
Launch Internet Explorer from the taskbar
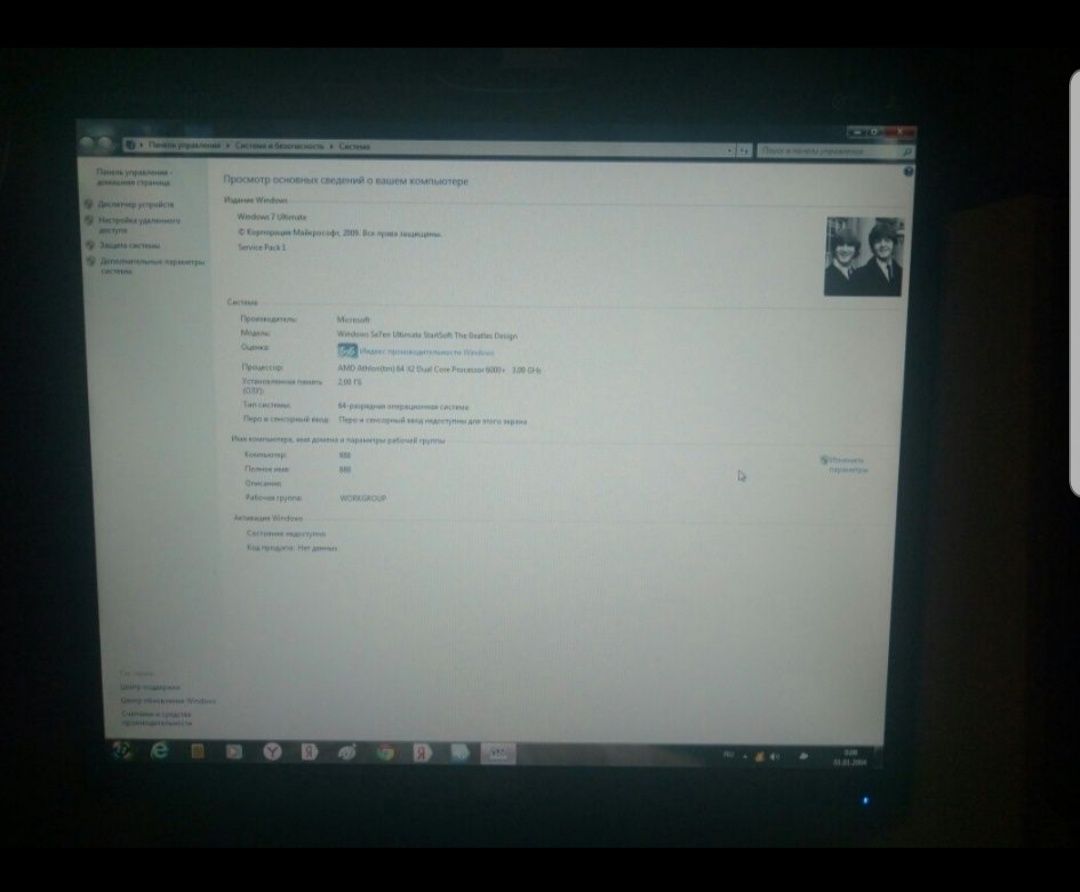159,750
